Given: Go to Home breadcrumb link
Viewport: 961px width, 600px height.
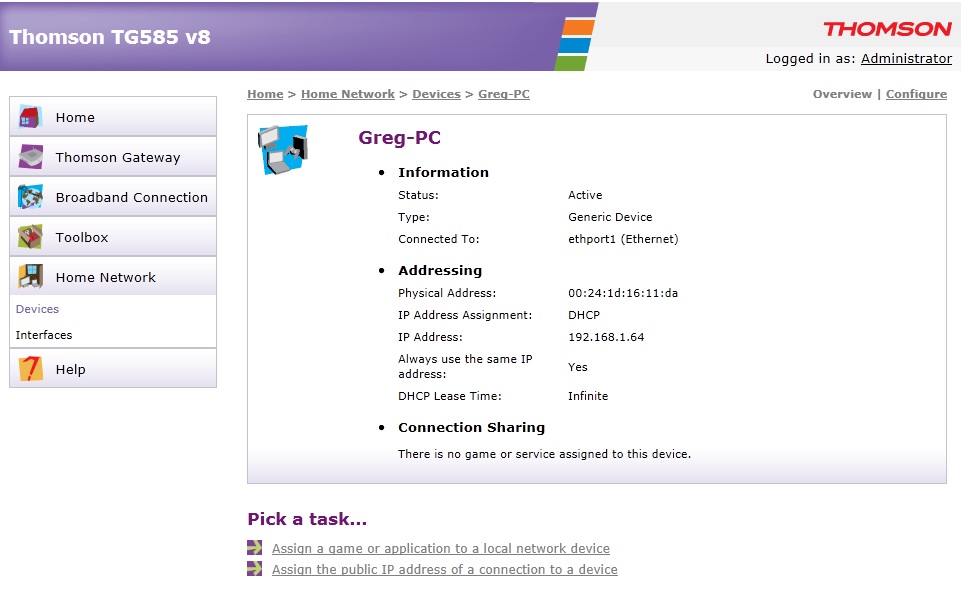Looking at the screenshot, I should pos(265,94).
